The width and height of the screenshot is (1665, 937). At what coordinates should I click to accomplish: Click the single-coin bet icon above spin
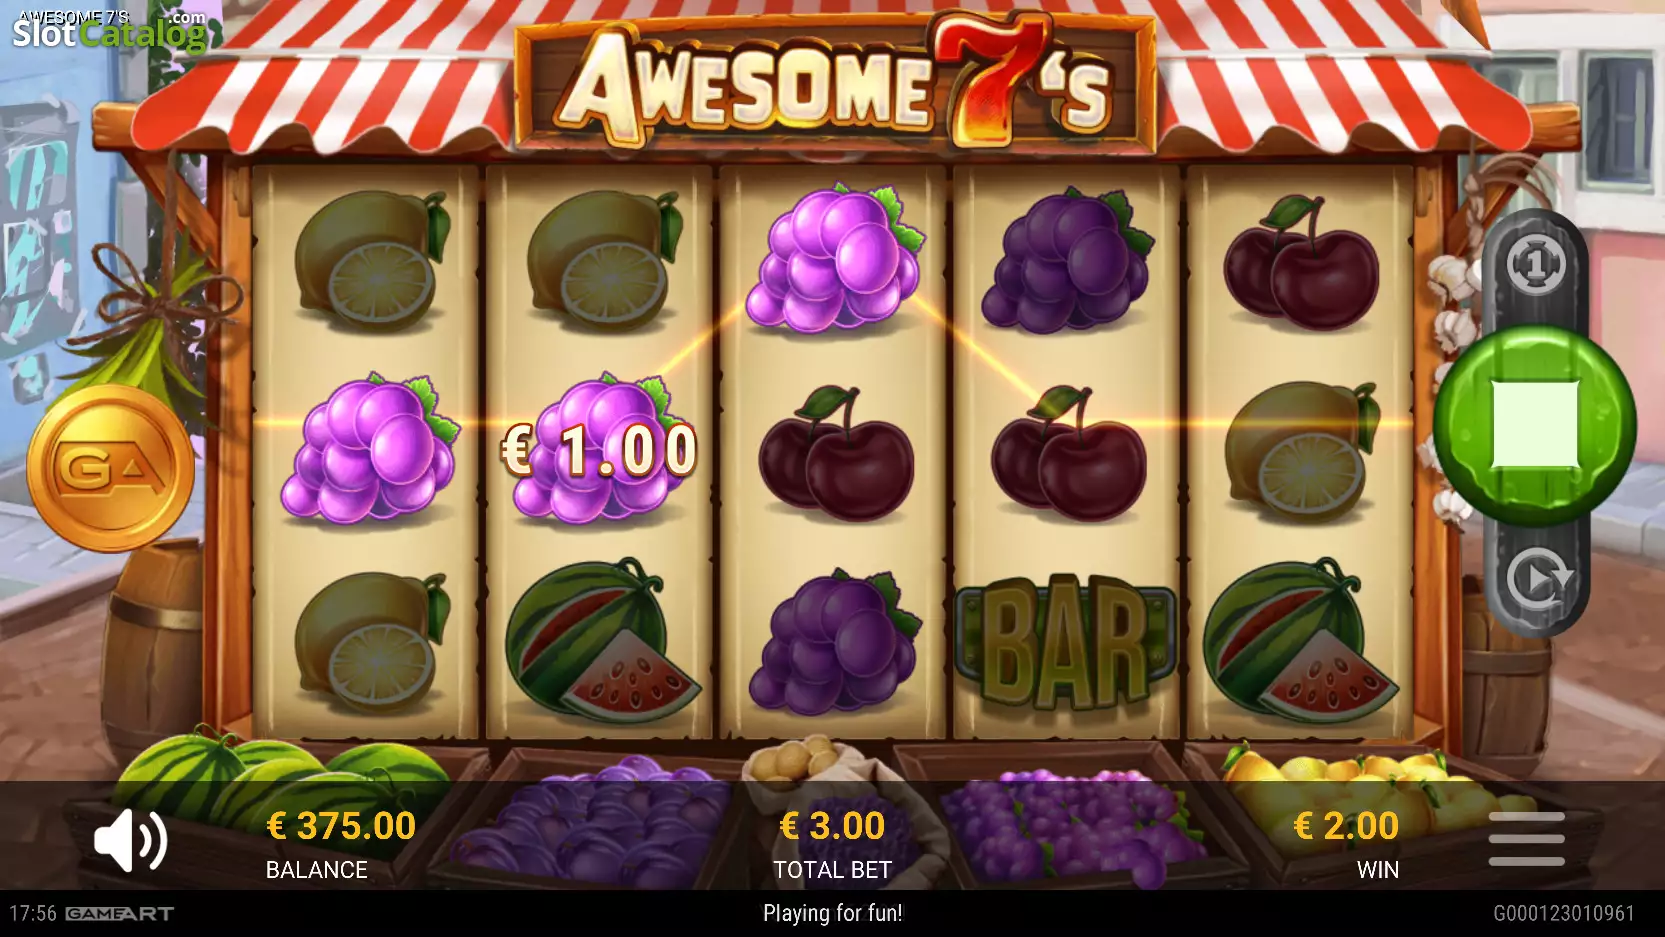1536,264
